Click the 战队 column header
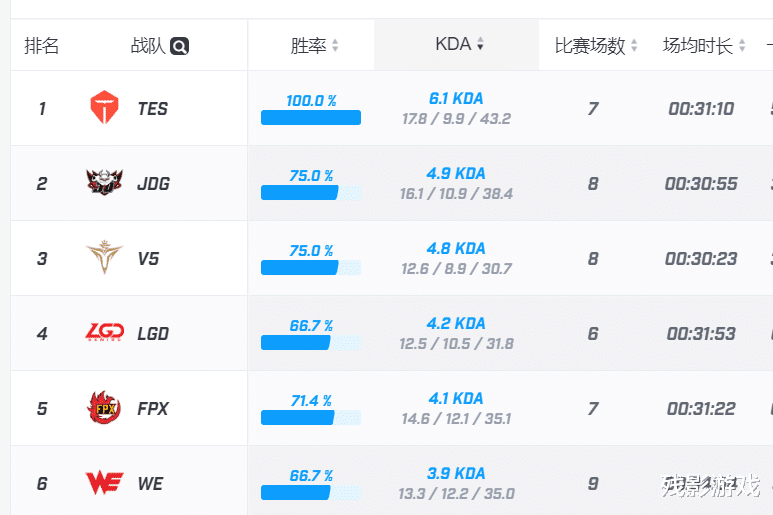Viewport: 773px width, 515px height. click(147, 46)
